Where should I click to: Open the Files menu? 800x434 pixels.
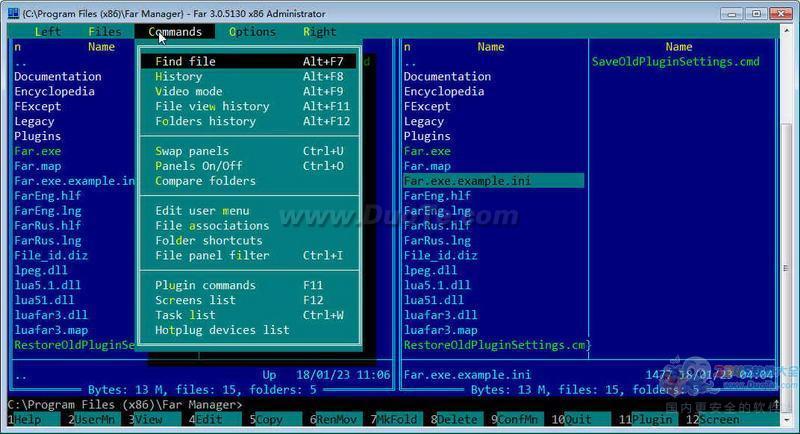105,32
